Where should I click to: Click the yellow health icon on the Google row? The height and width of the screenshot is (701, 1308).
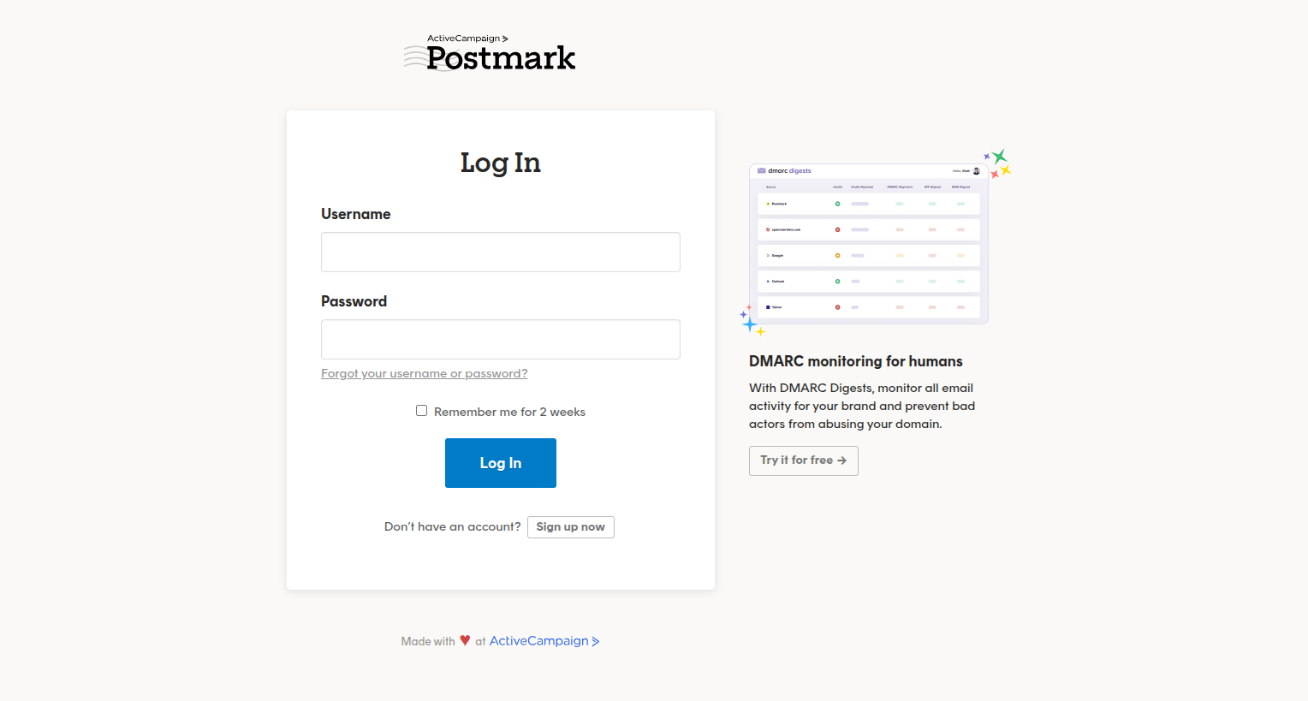tap(838, 255)
